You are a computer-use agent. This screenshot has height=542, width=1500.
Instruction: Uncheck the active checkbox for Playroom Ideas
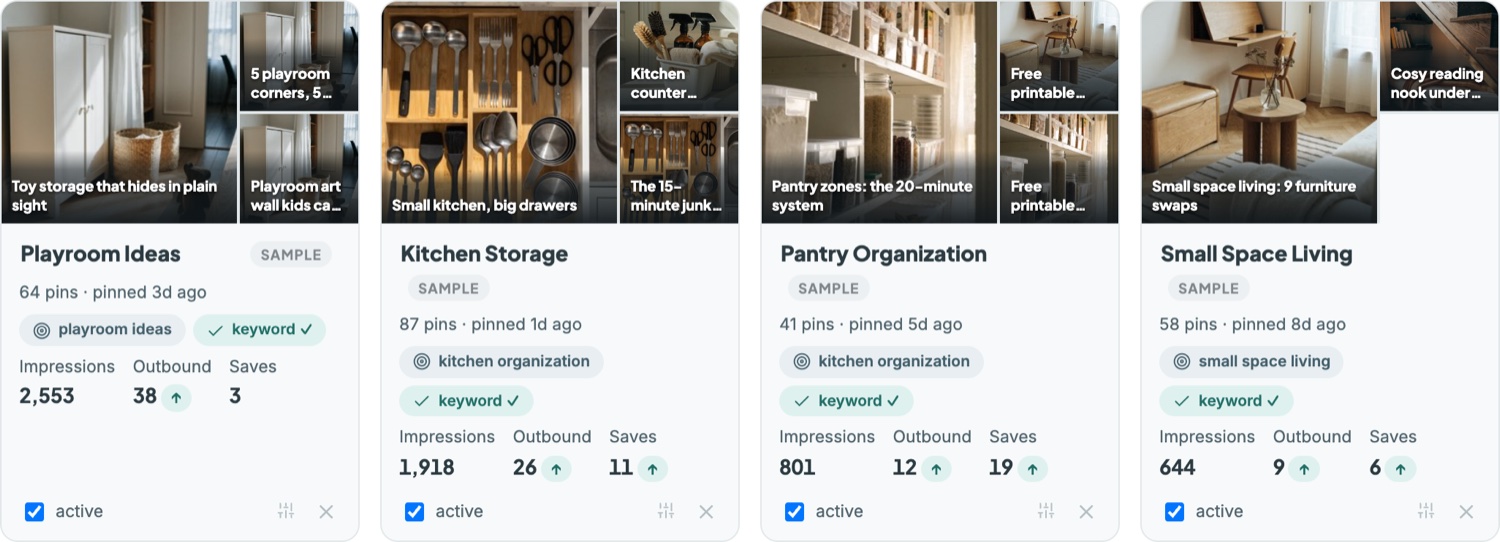coord(35,512)
